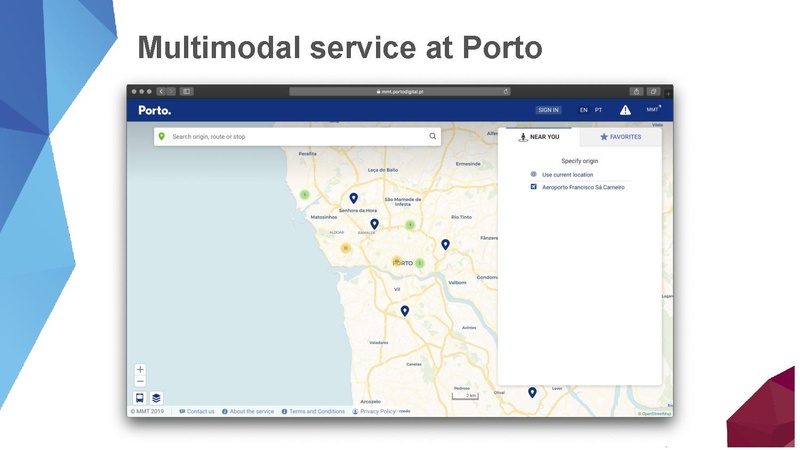Click the OpenStreetMap attribution link
This screenshot has width=800, height=450.
tap(655, 414)
